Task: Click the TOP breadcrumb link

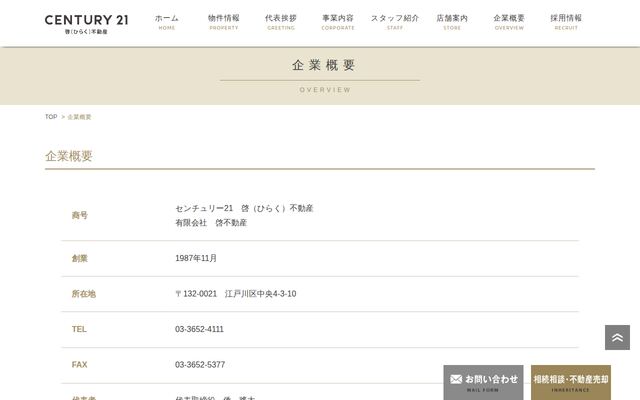Action: point(51,117)
